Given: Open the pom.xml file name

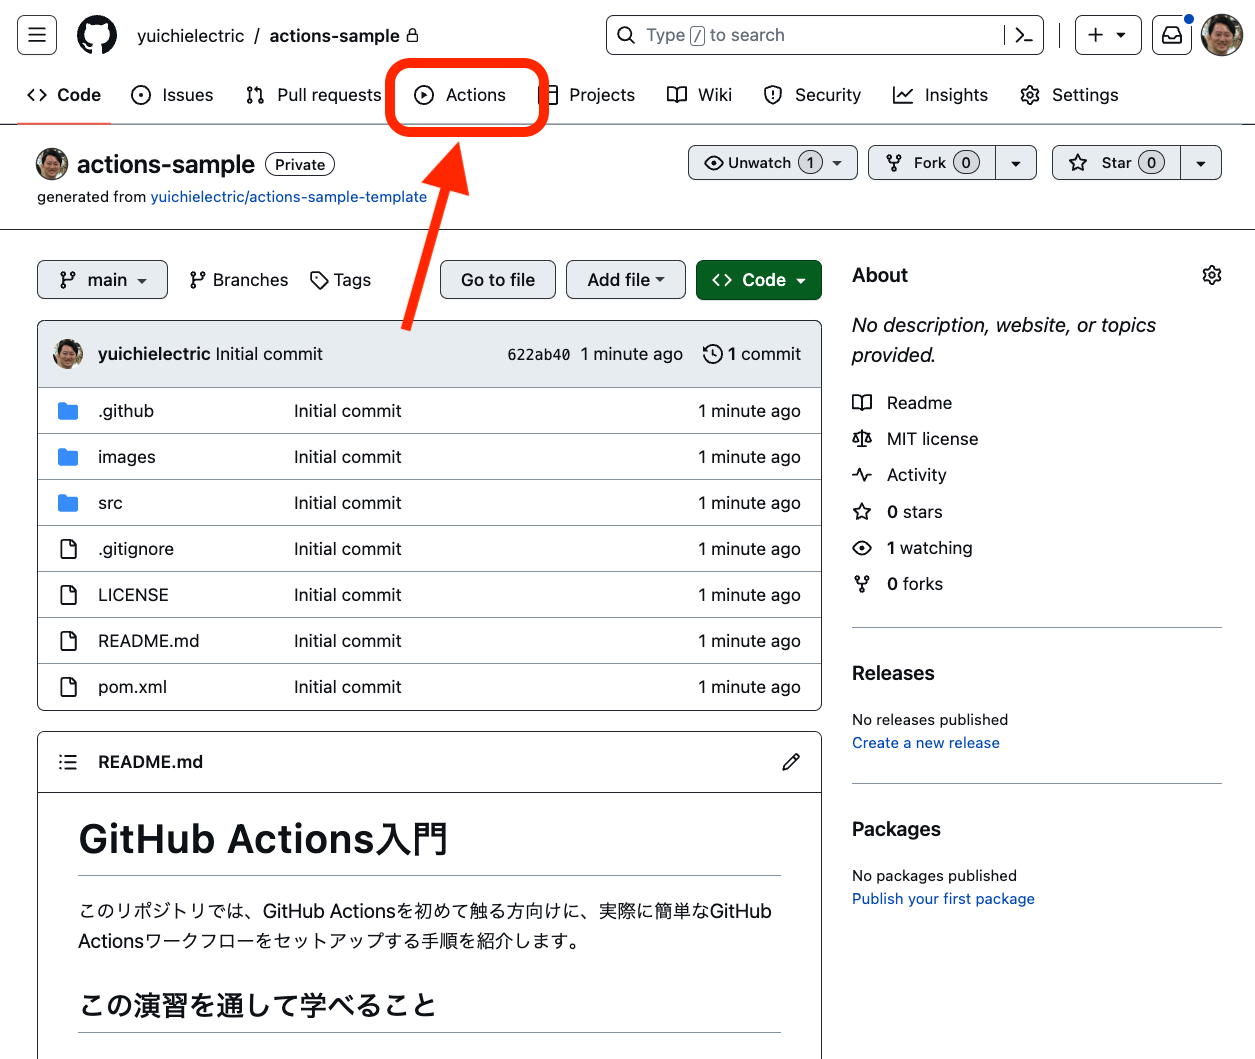Looking at the screenshot, I should click(x=132, y=687).
